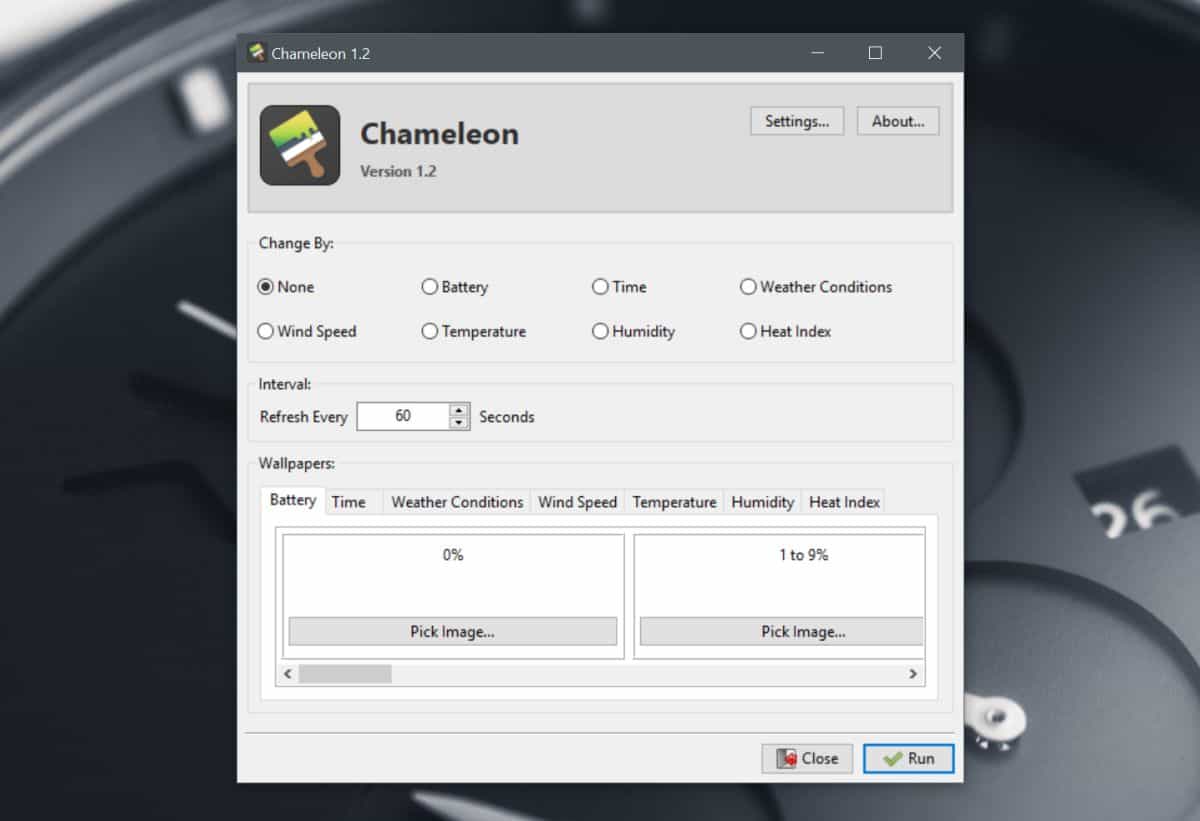Maximize the Chameleon 1.2 window
Image resolution: width=1200 pixels, height=821 pixels.
click(875, 53)
